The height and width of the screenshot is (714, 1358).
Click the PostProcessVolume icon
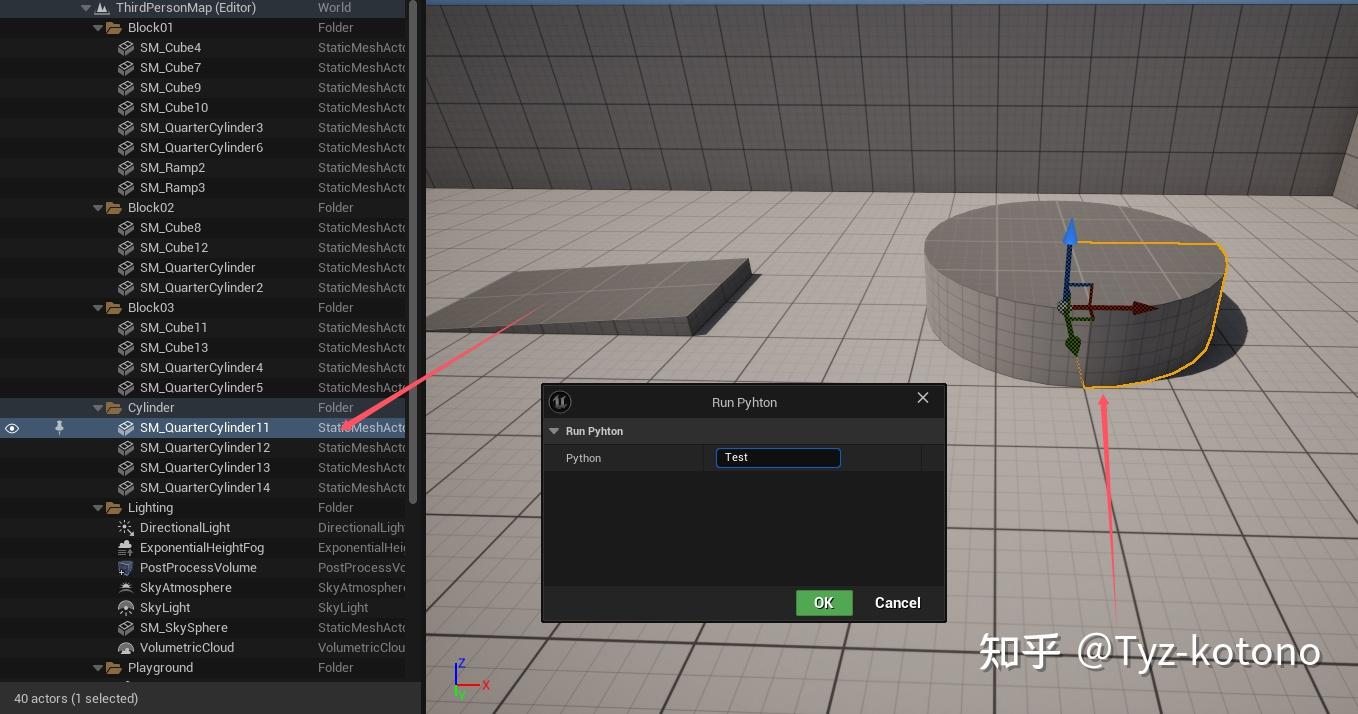click(x=125, y=567)
